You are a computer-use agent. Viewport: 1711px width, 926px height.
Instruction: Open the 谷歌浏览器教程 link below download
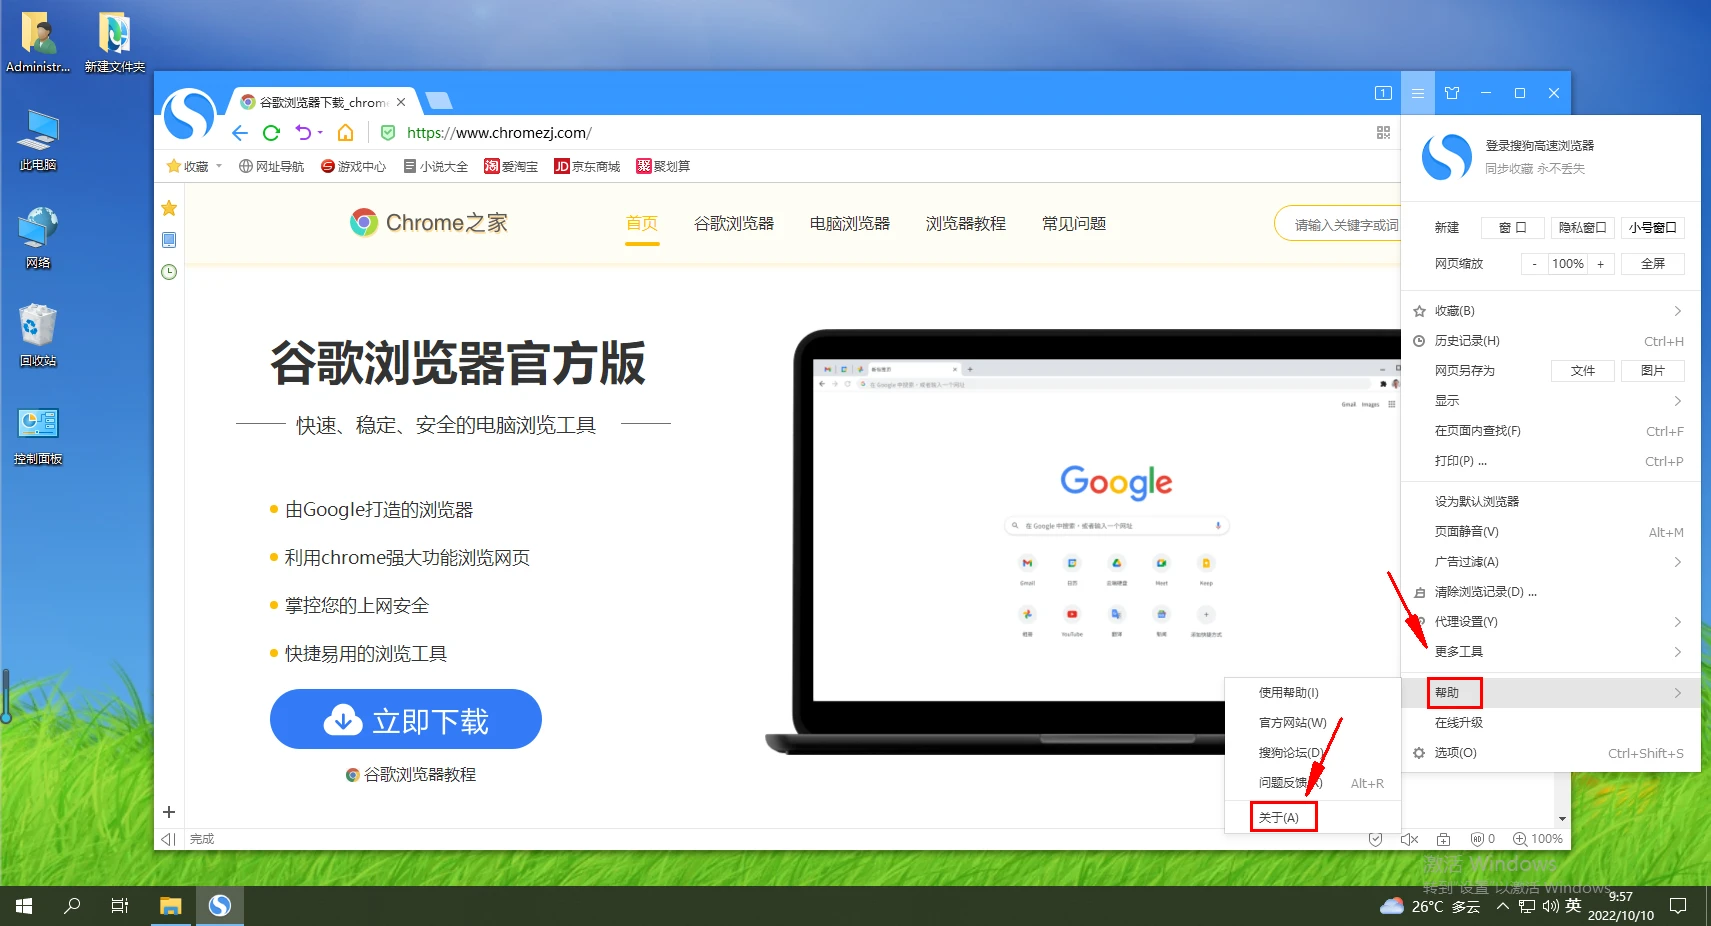pyautogui.click(x=411, y=774)
